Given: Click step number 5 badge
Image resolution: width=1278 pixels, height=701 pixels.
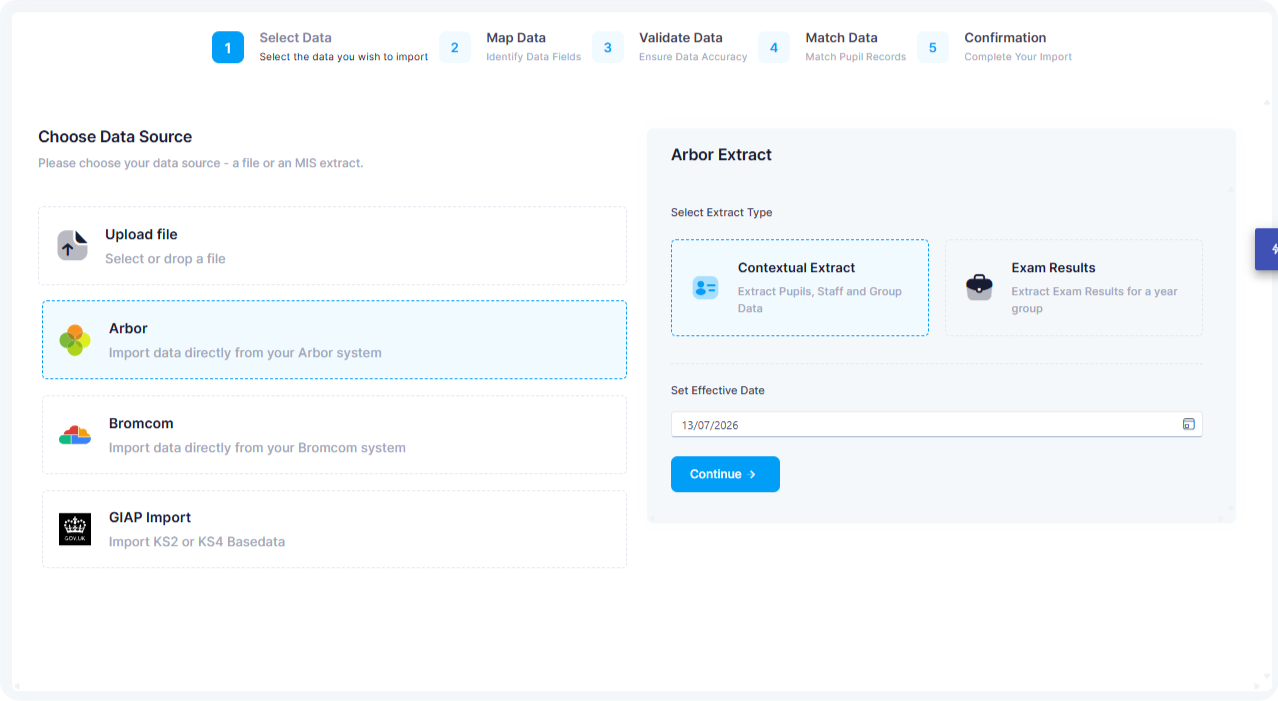Looking at the screenshot, I should point(933,47).
